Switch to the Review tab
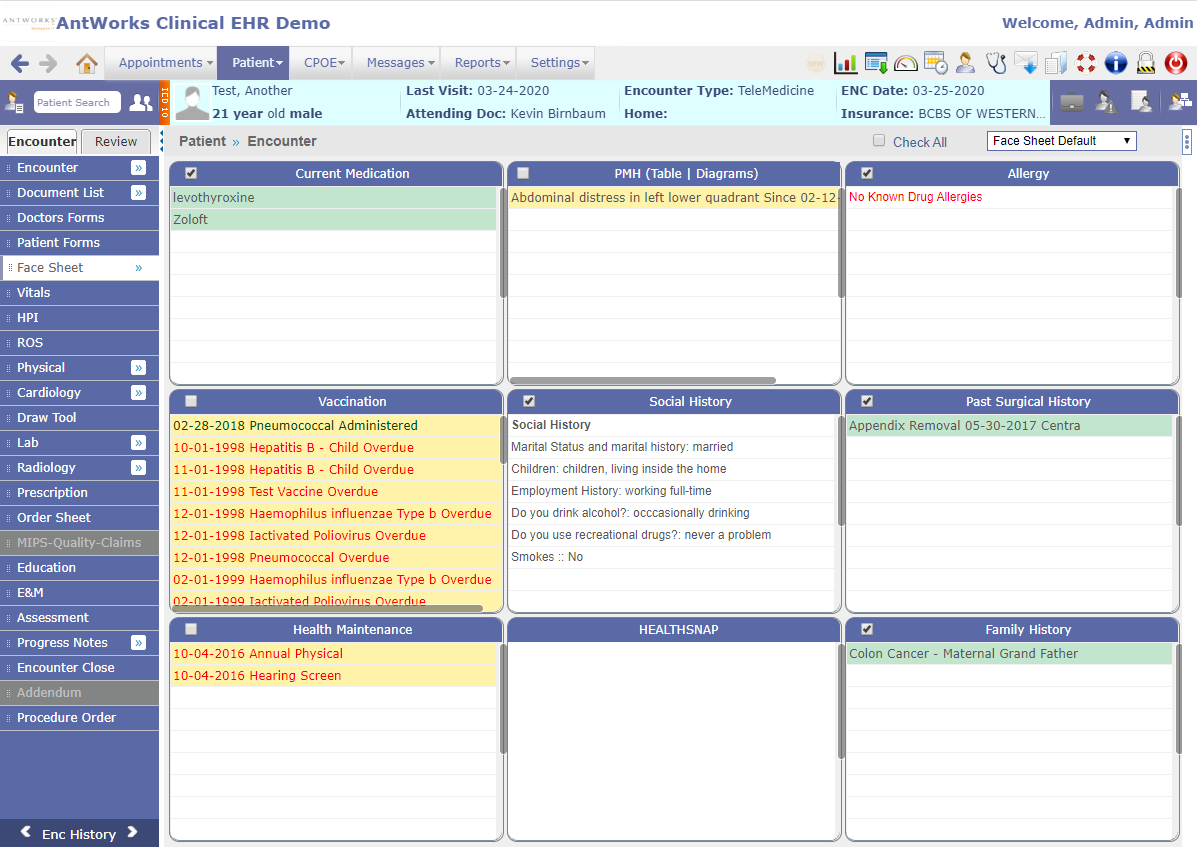 tap(116, 141)
